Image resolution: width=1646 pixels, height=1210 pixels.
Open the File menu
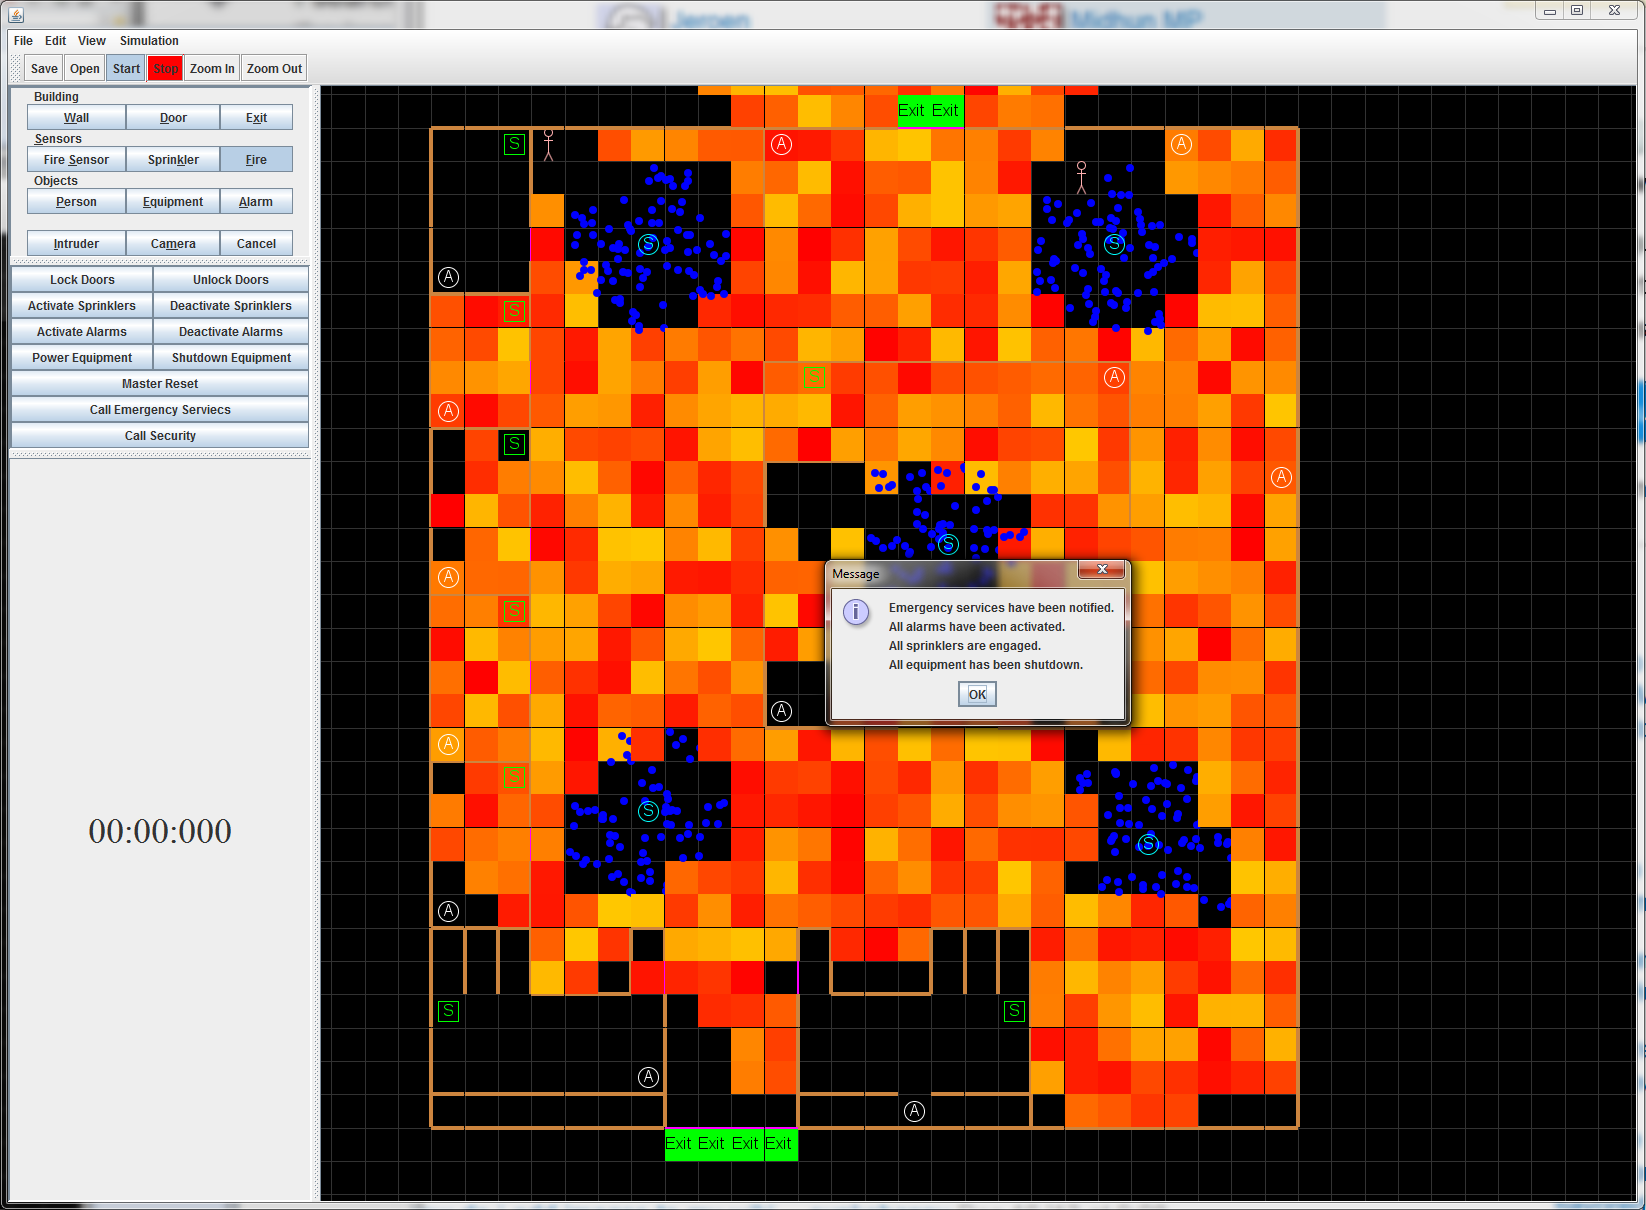click(x=23, y=41)
